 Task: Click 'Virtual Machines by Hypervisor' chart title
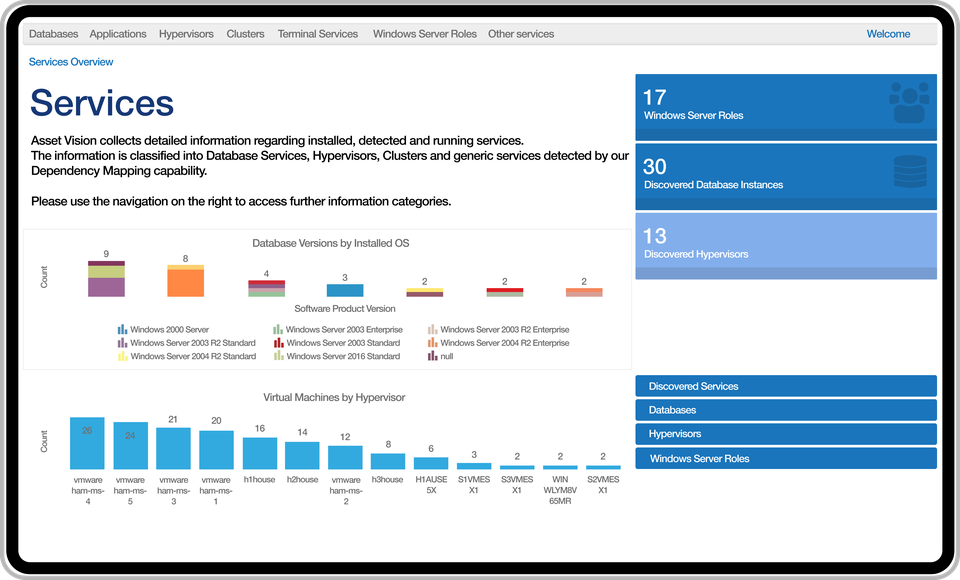(334, 397)
